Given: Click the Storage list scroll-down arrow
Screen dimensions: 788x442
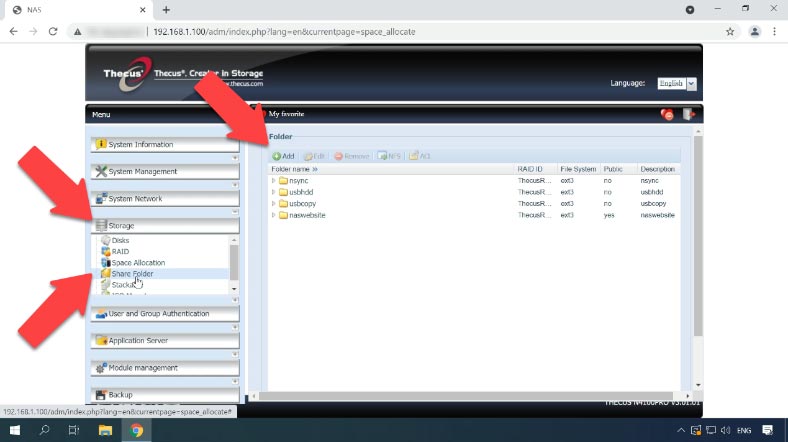Looking at the screenshot, I should click(x=234, y=289).
